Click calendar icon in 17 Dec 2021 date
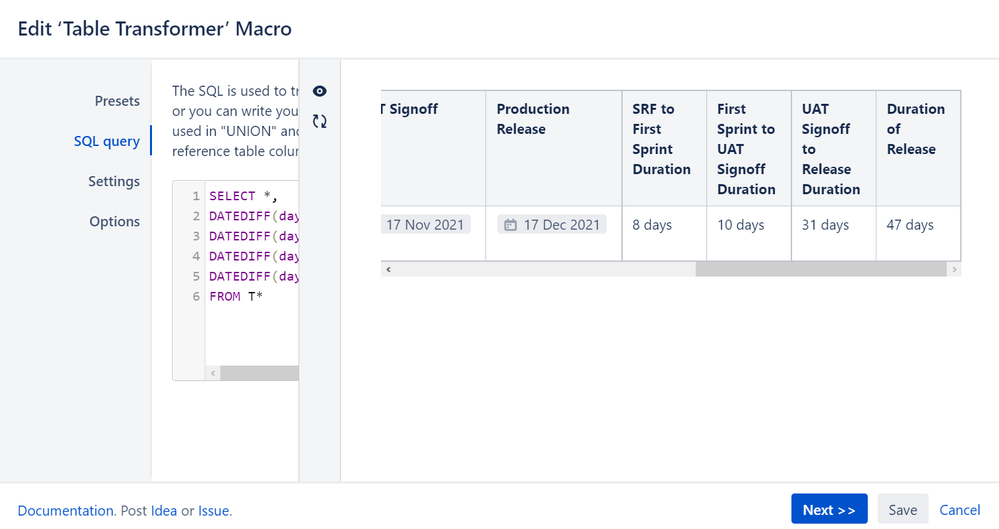999x529 pixels. click(x=510, y=225)
